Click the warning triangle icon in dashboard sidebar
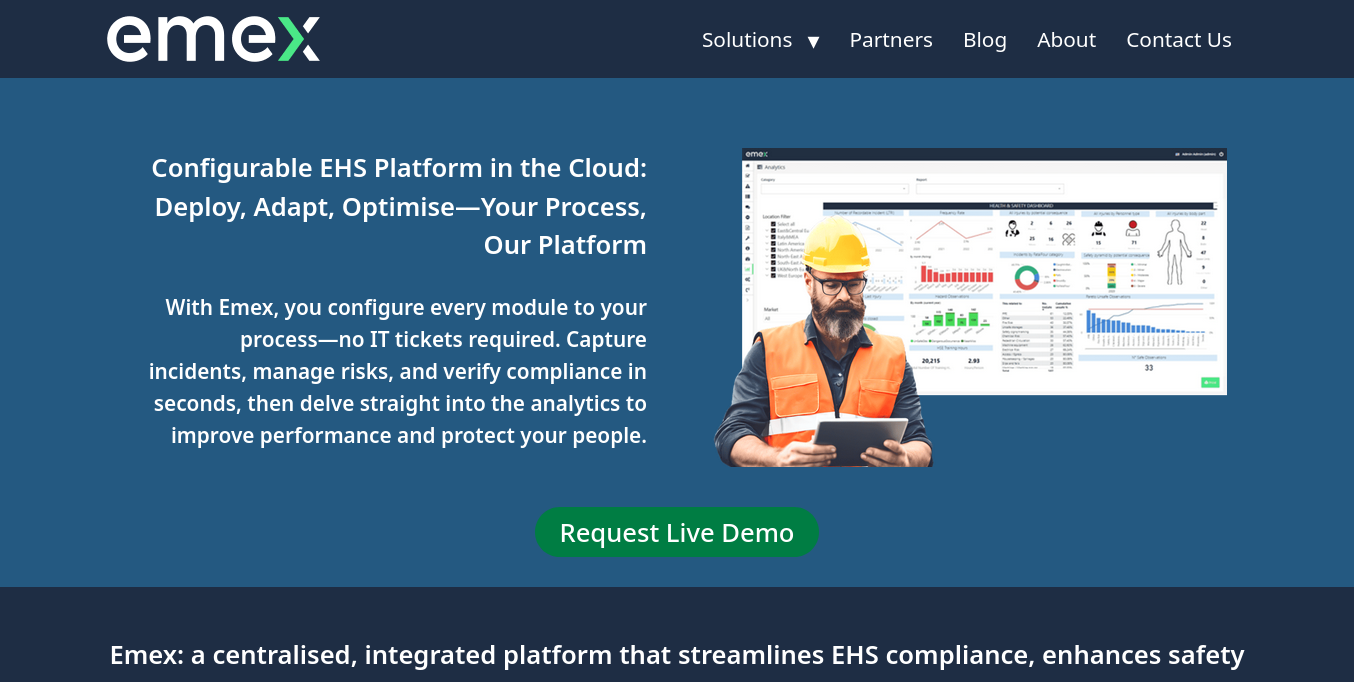Viewport: 1366px width, 682px height. [x=748, y=186]
